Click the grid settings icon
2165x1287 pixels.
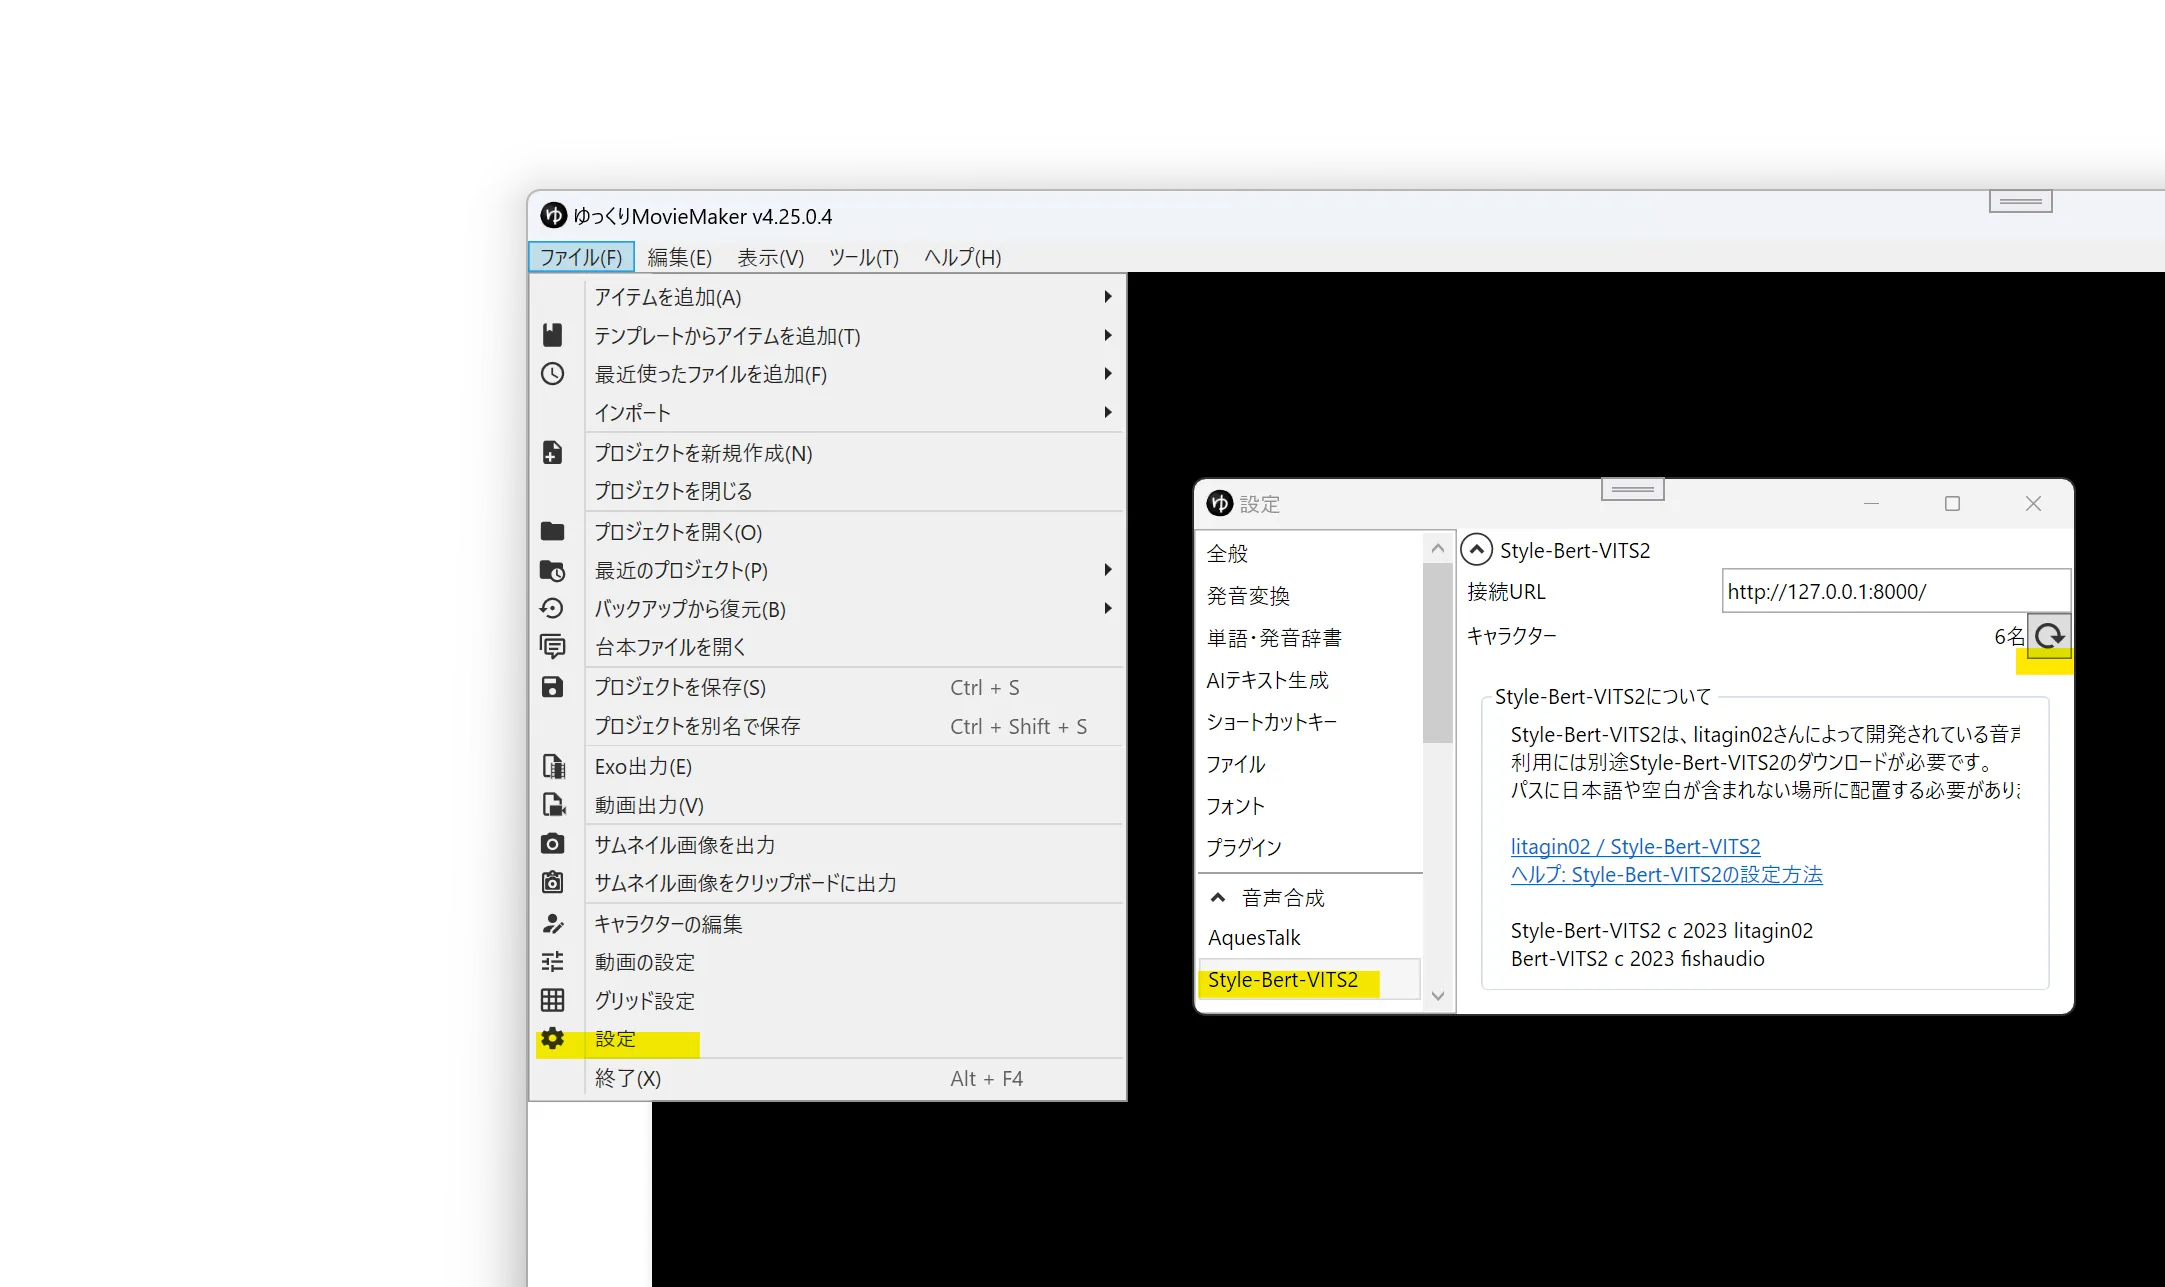(x=552, y=1000)
